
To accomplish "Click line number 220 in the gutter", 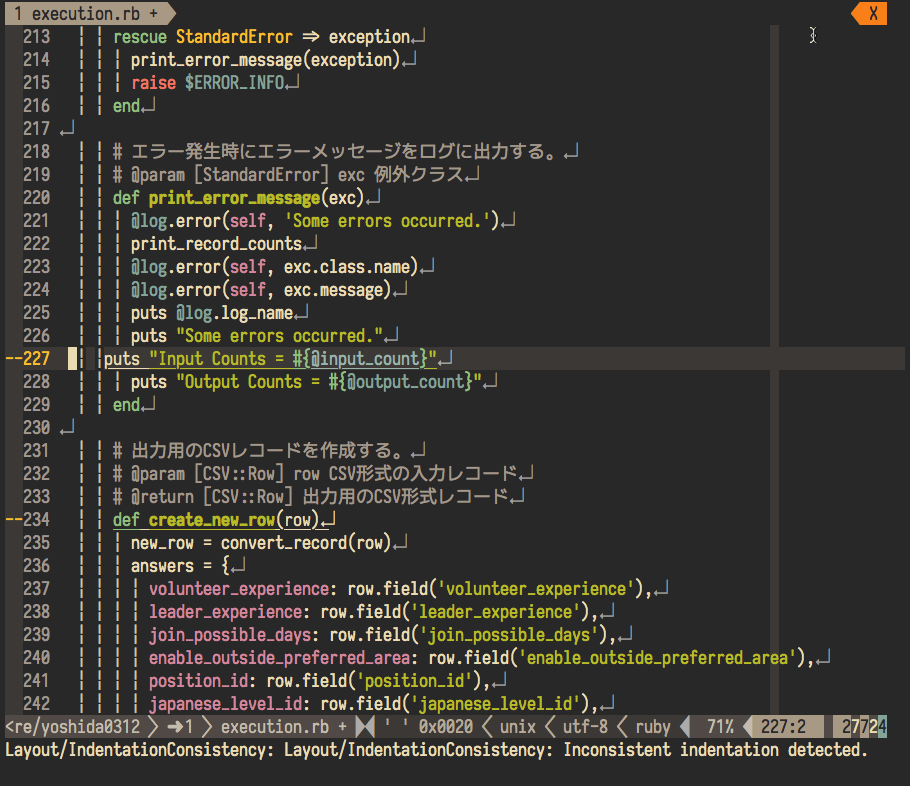I will point(36,198).
